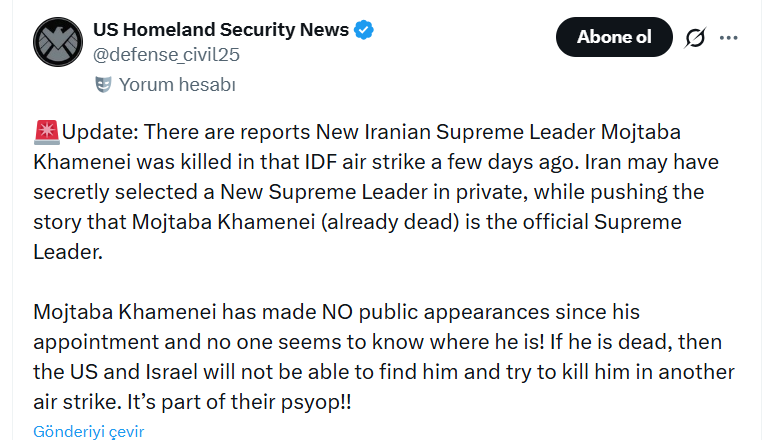766x440 pixels.
Task: Click the word "Update:" in the post
Action: click(x=104, y=133)
